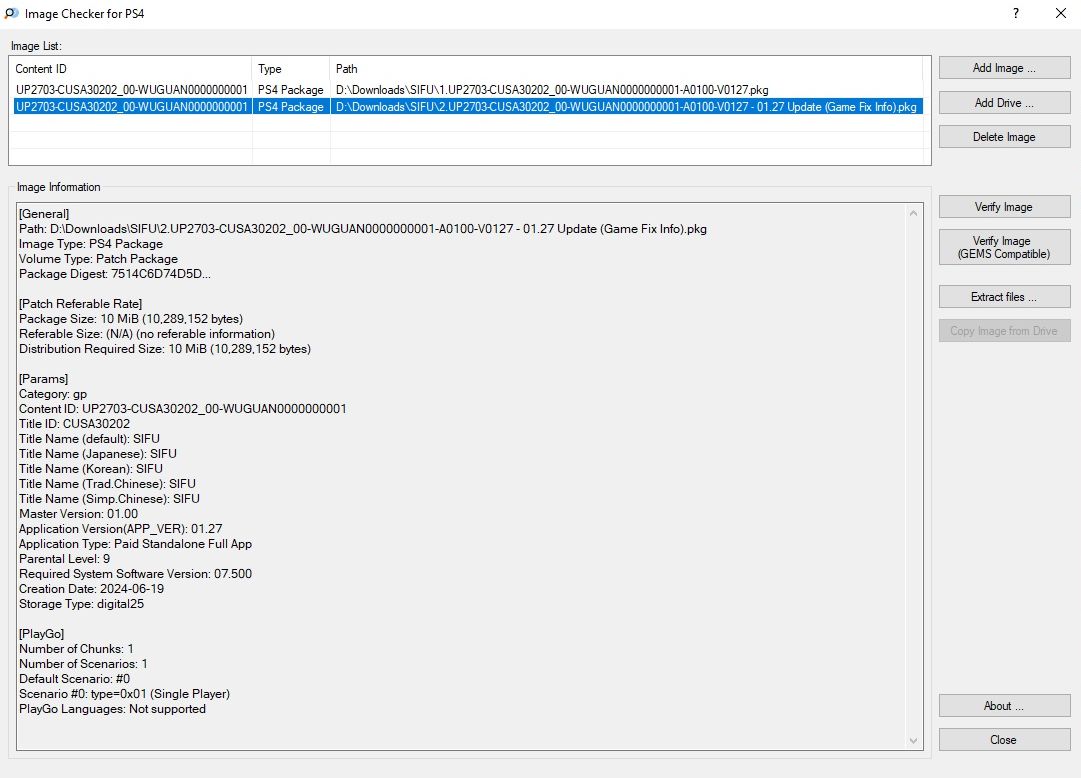Click Required System Software Version: 07.500
The width and height of the screenshot is (1081, 778).
coord(135,574)
